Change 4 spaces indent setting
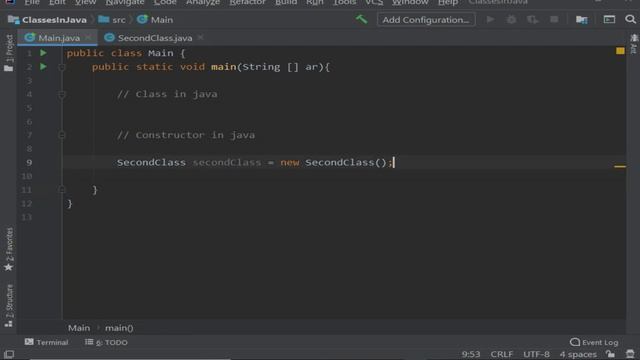The width and height of the screenshot is (640, 360). point(578,354)
